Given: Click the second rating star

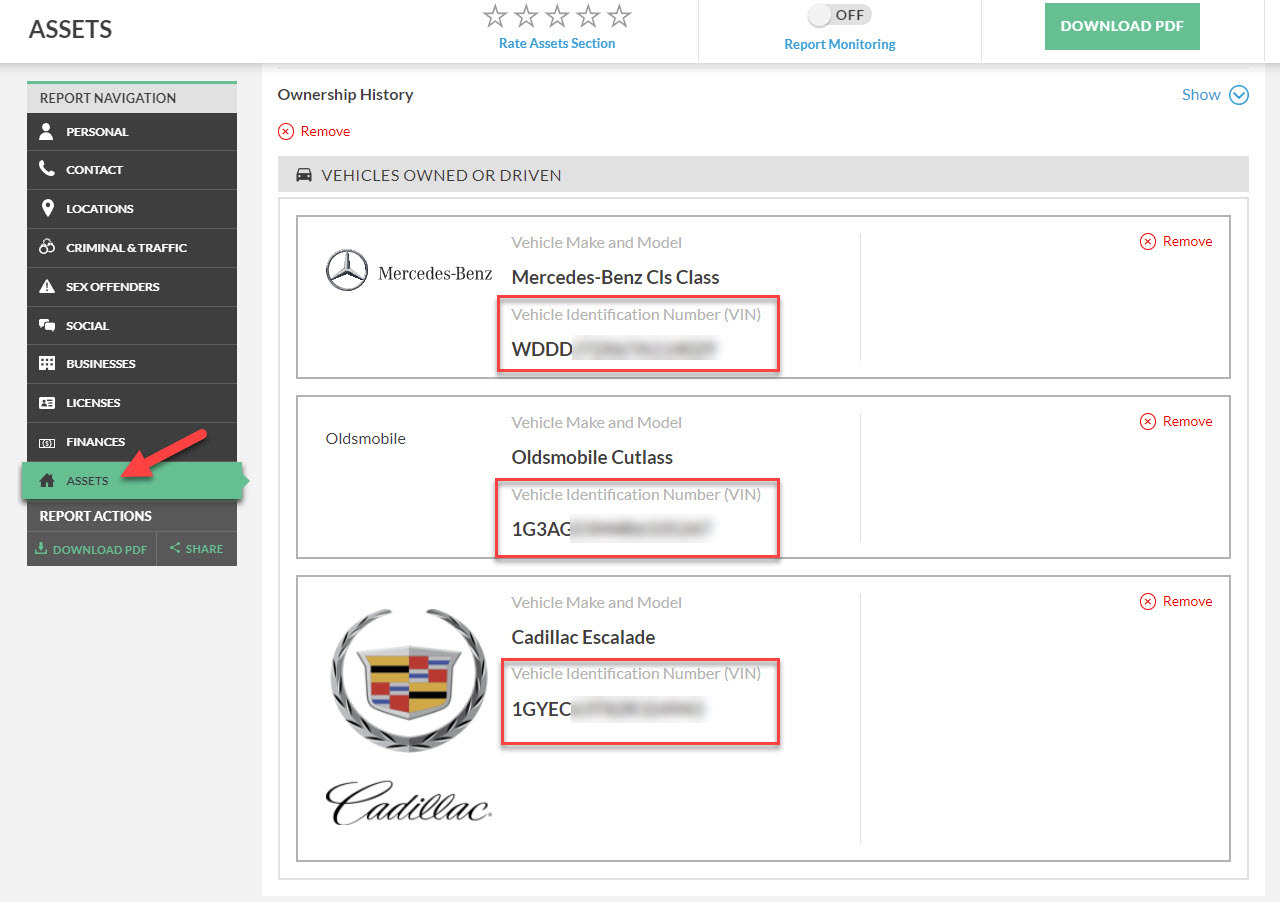Looking at the screenshot, I should [x=526, y=16].
